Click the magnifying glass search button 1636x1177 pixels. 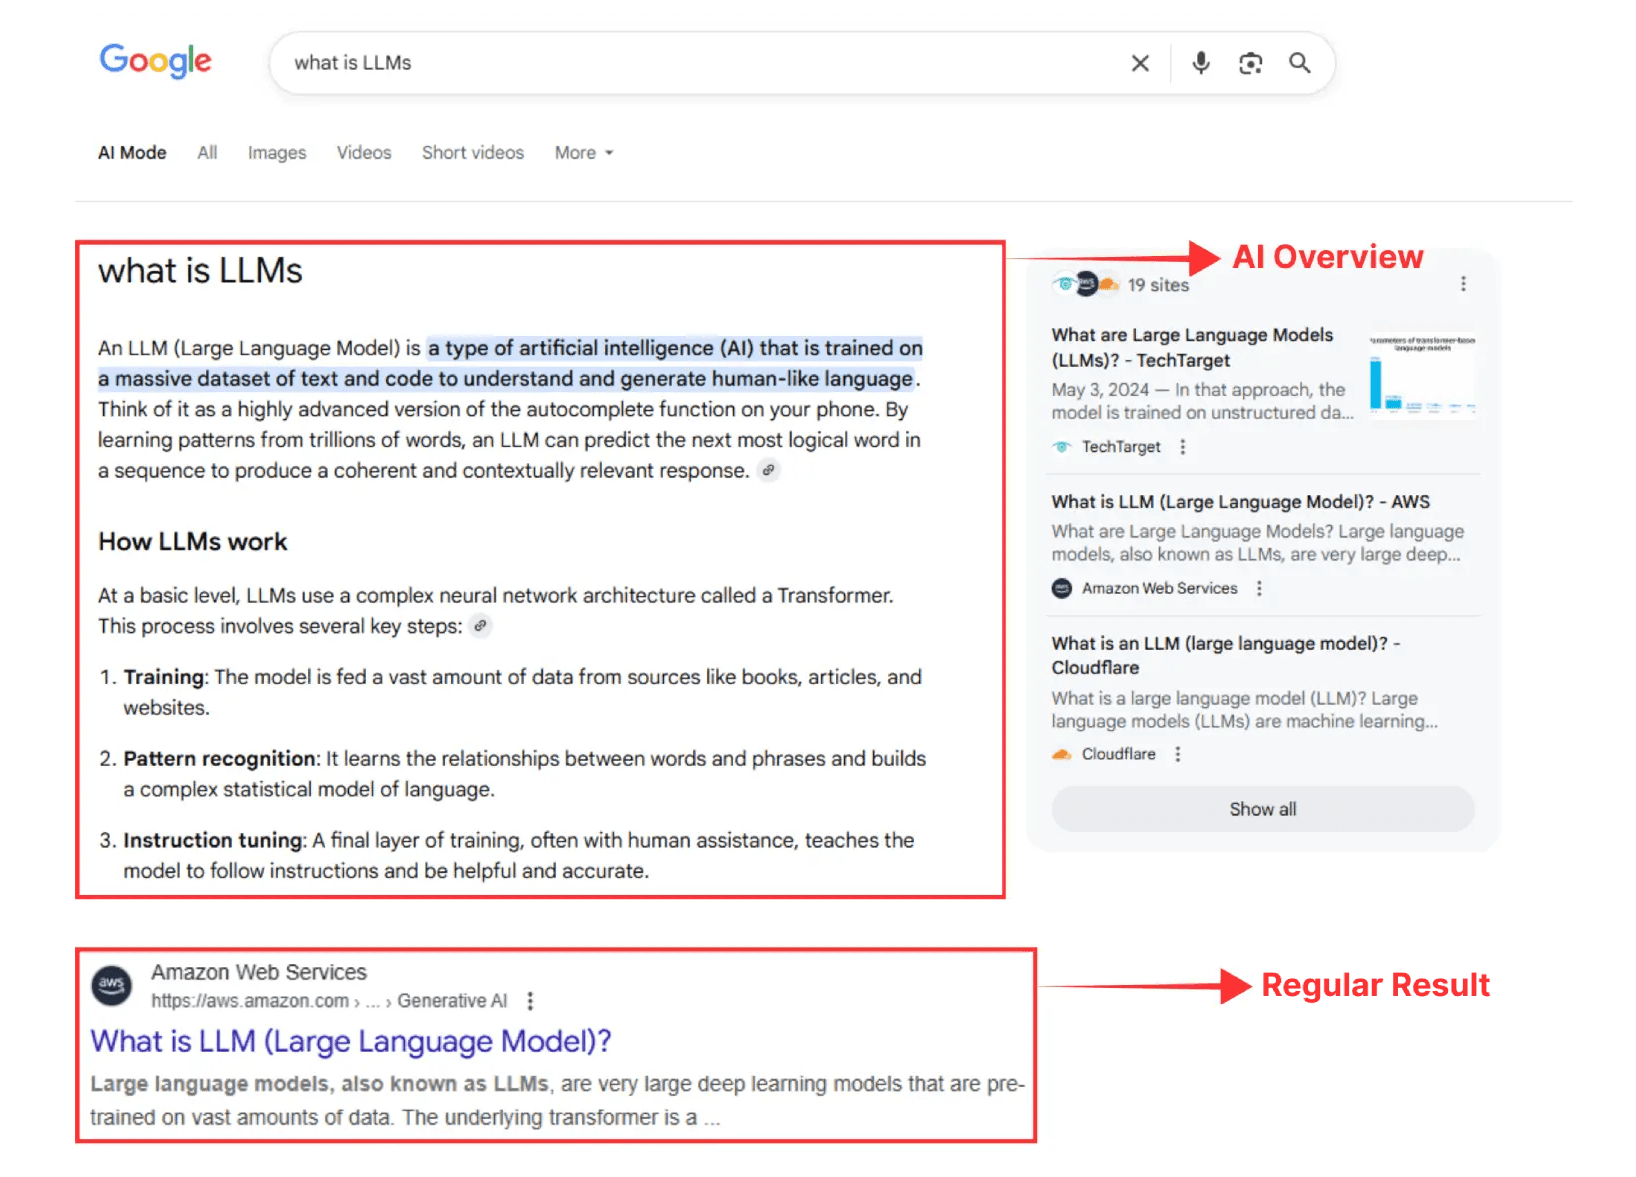click(x=1299, y=63)
